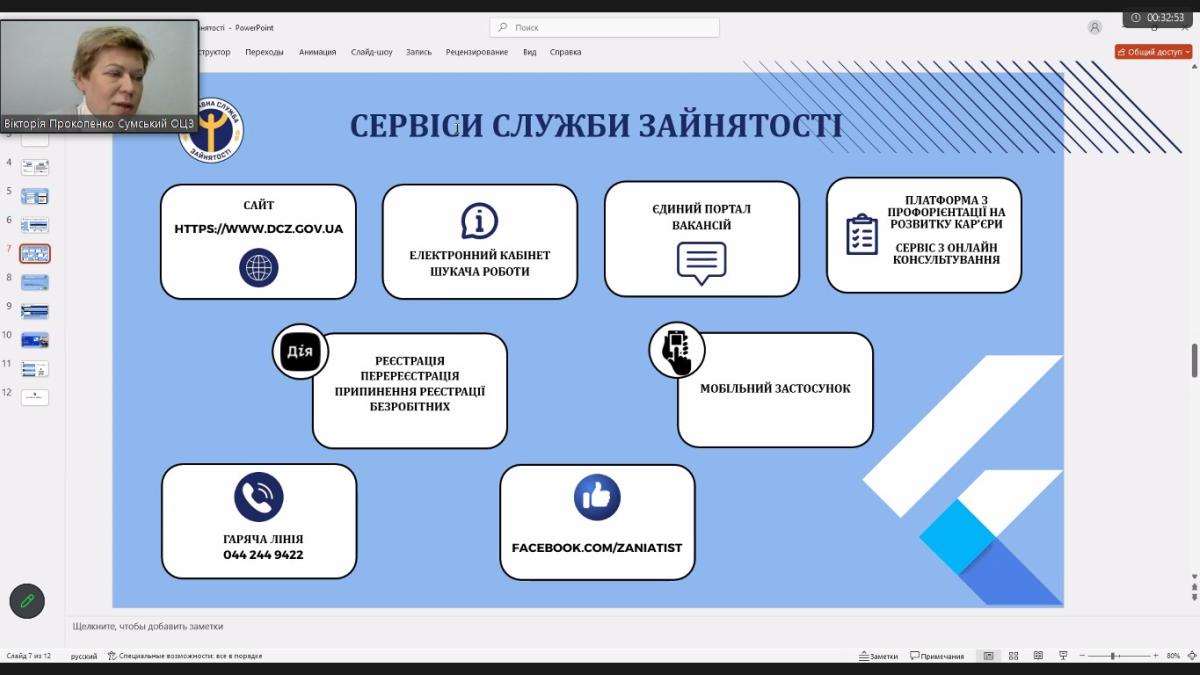
Task: Toggle the Заметки notes pane
Action: click(878, 656)
